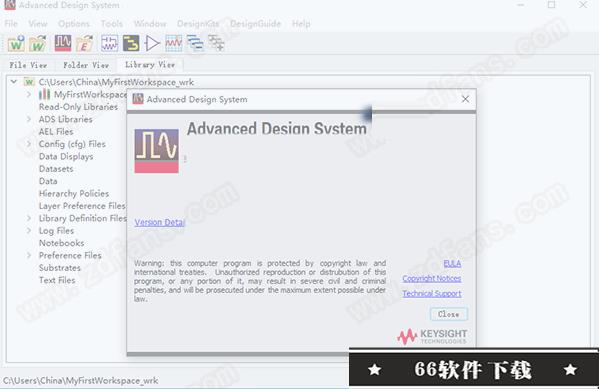The image size is (599, 389).
Task: Open the View menu
Action: (x=38, y=24)
